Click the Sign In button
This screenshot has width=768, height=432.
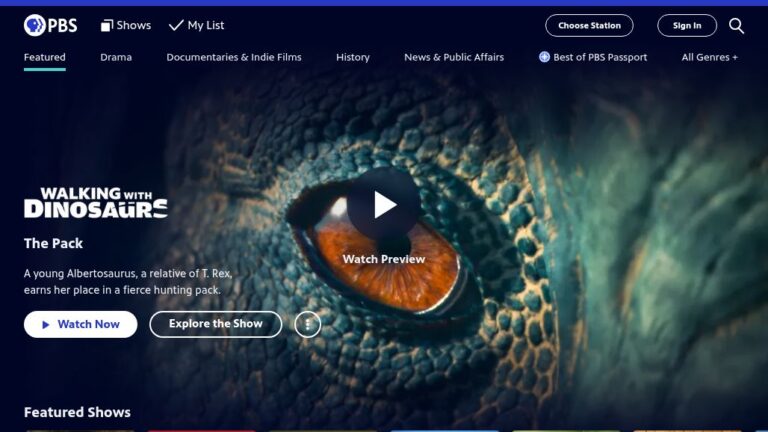coord(687,25)
